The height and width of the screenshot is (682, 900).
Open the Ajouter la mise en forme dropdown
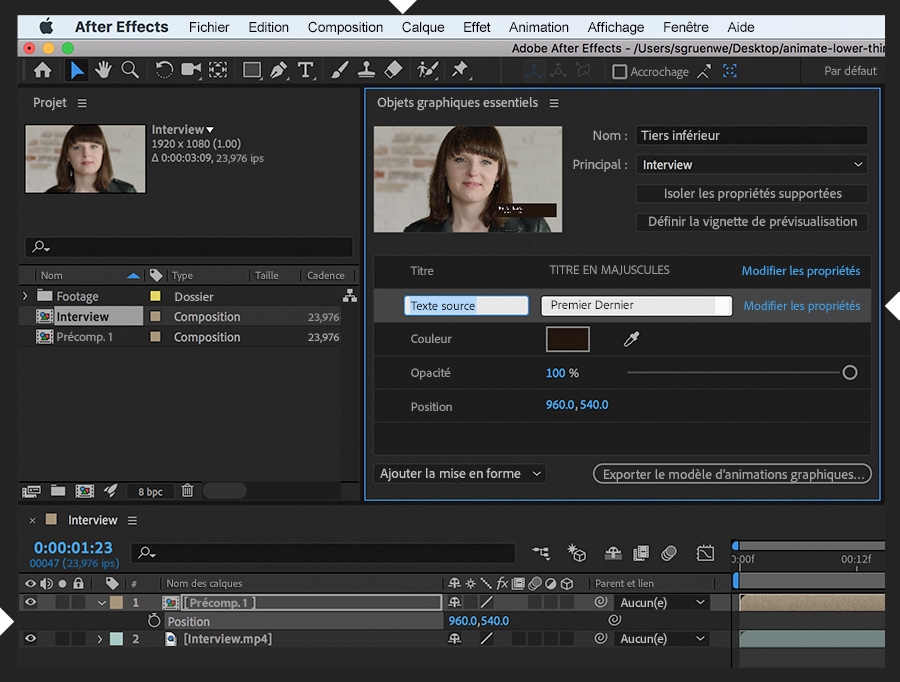pyautogui.click(x=460, y=474)
